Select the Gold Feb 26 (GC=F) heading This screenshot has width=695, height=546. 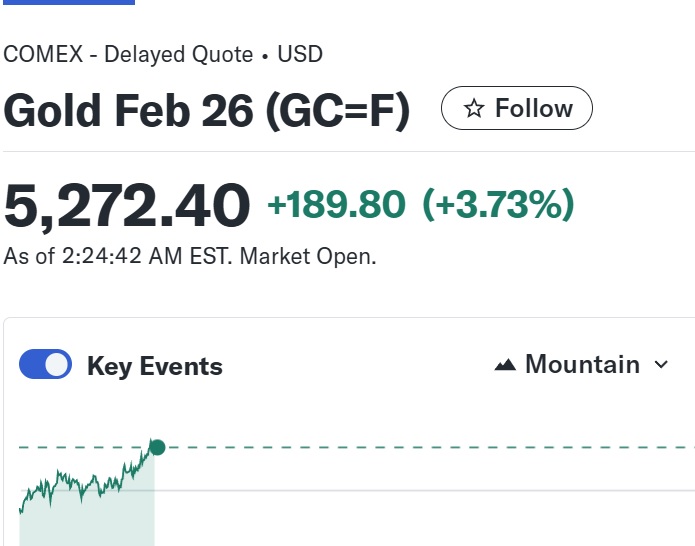207,110
